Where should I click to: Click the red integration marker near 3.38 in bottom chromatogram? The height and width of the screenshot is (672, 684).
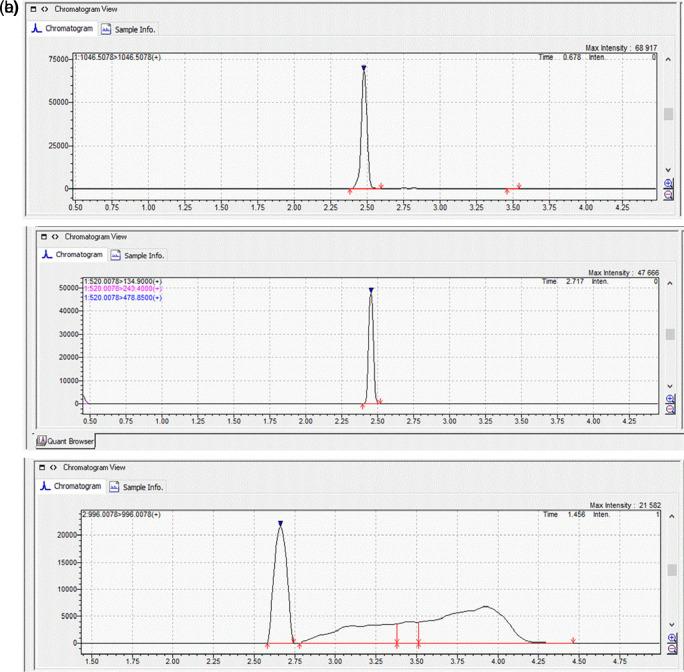coord(397,634)
